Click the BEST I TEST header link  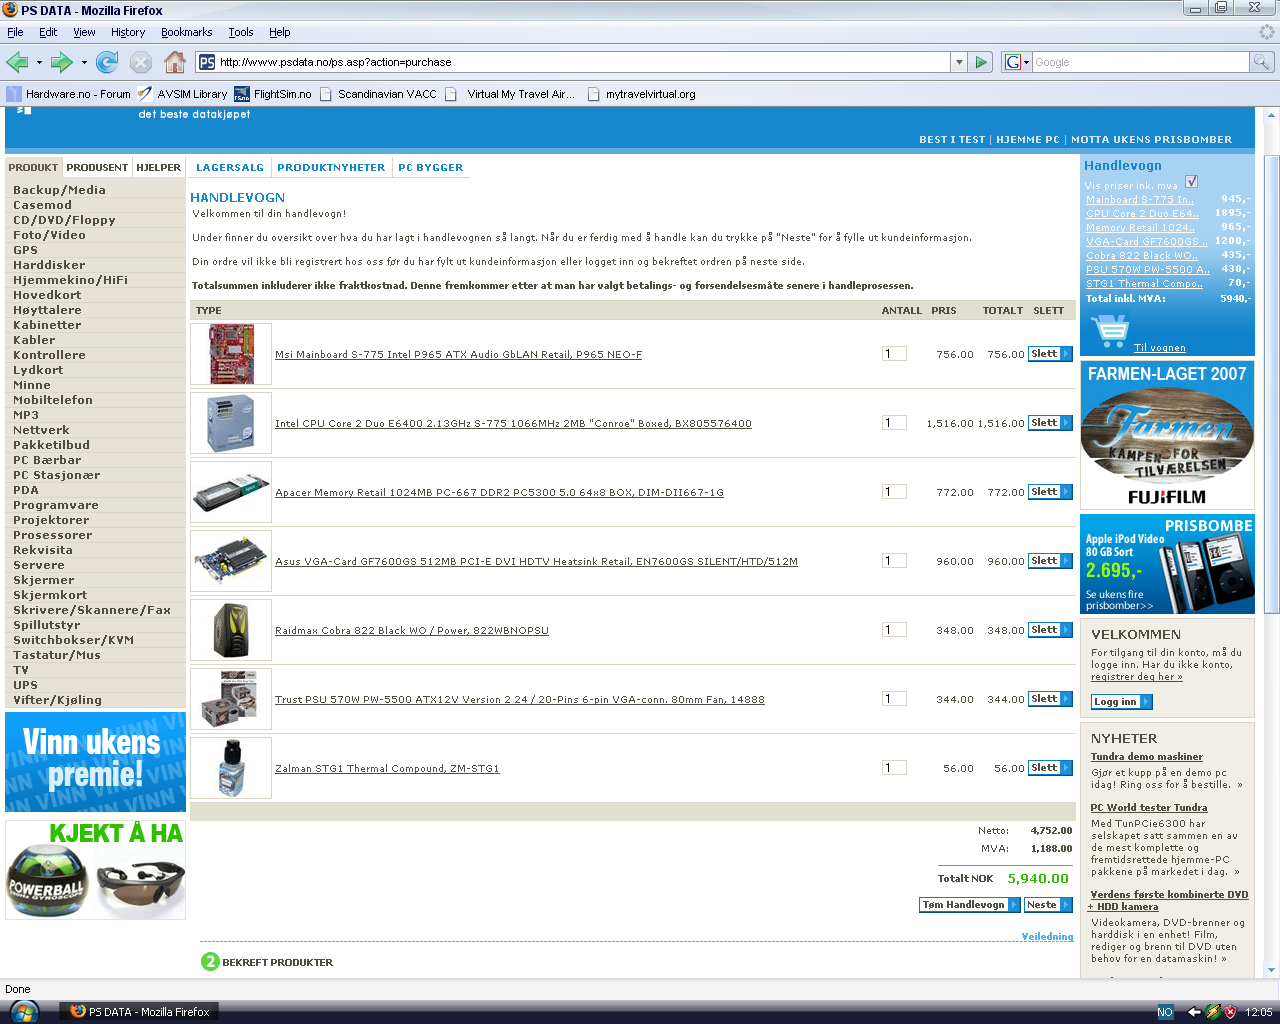tap(952, 140)
